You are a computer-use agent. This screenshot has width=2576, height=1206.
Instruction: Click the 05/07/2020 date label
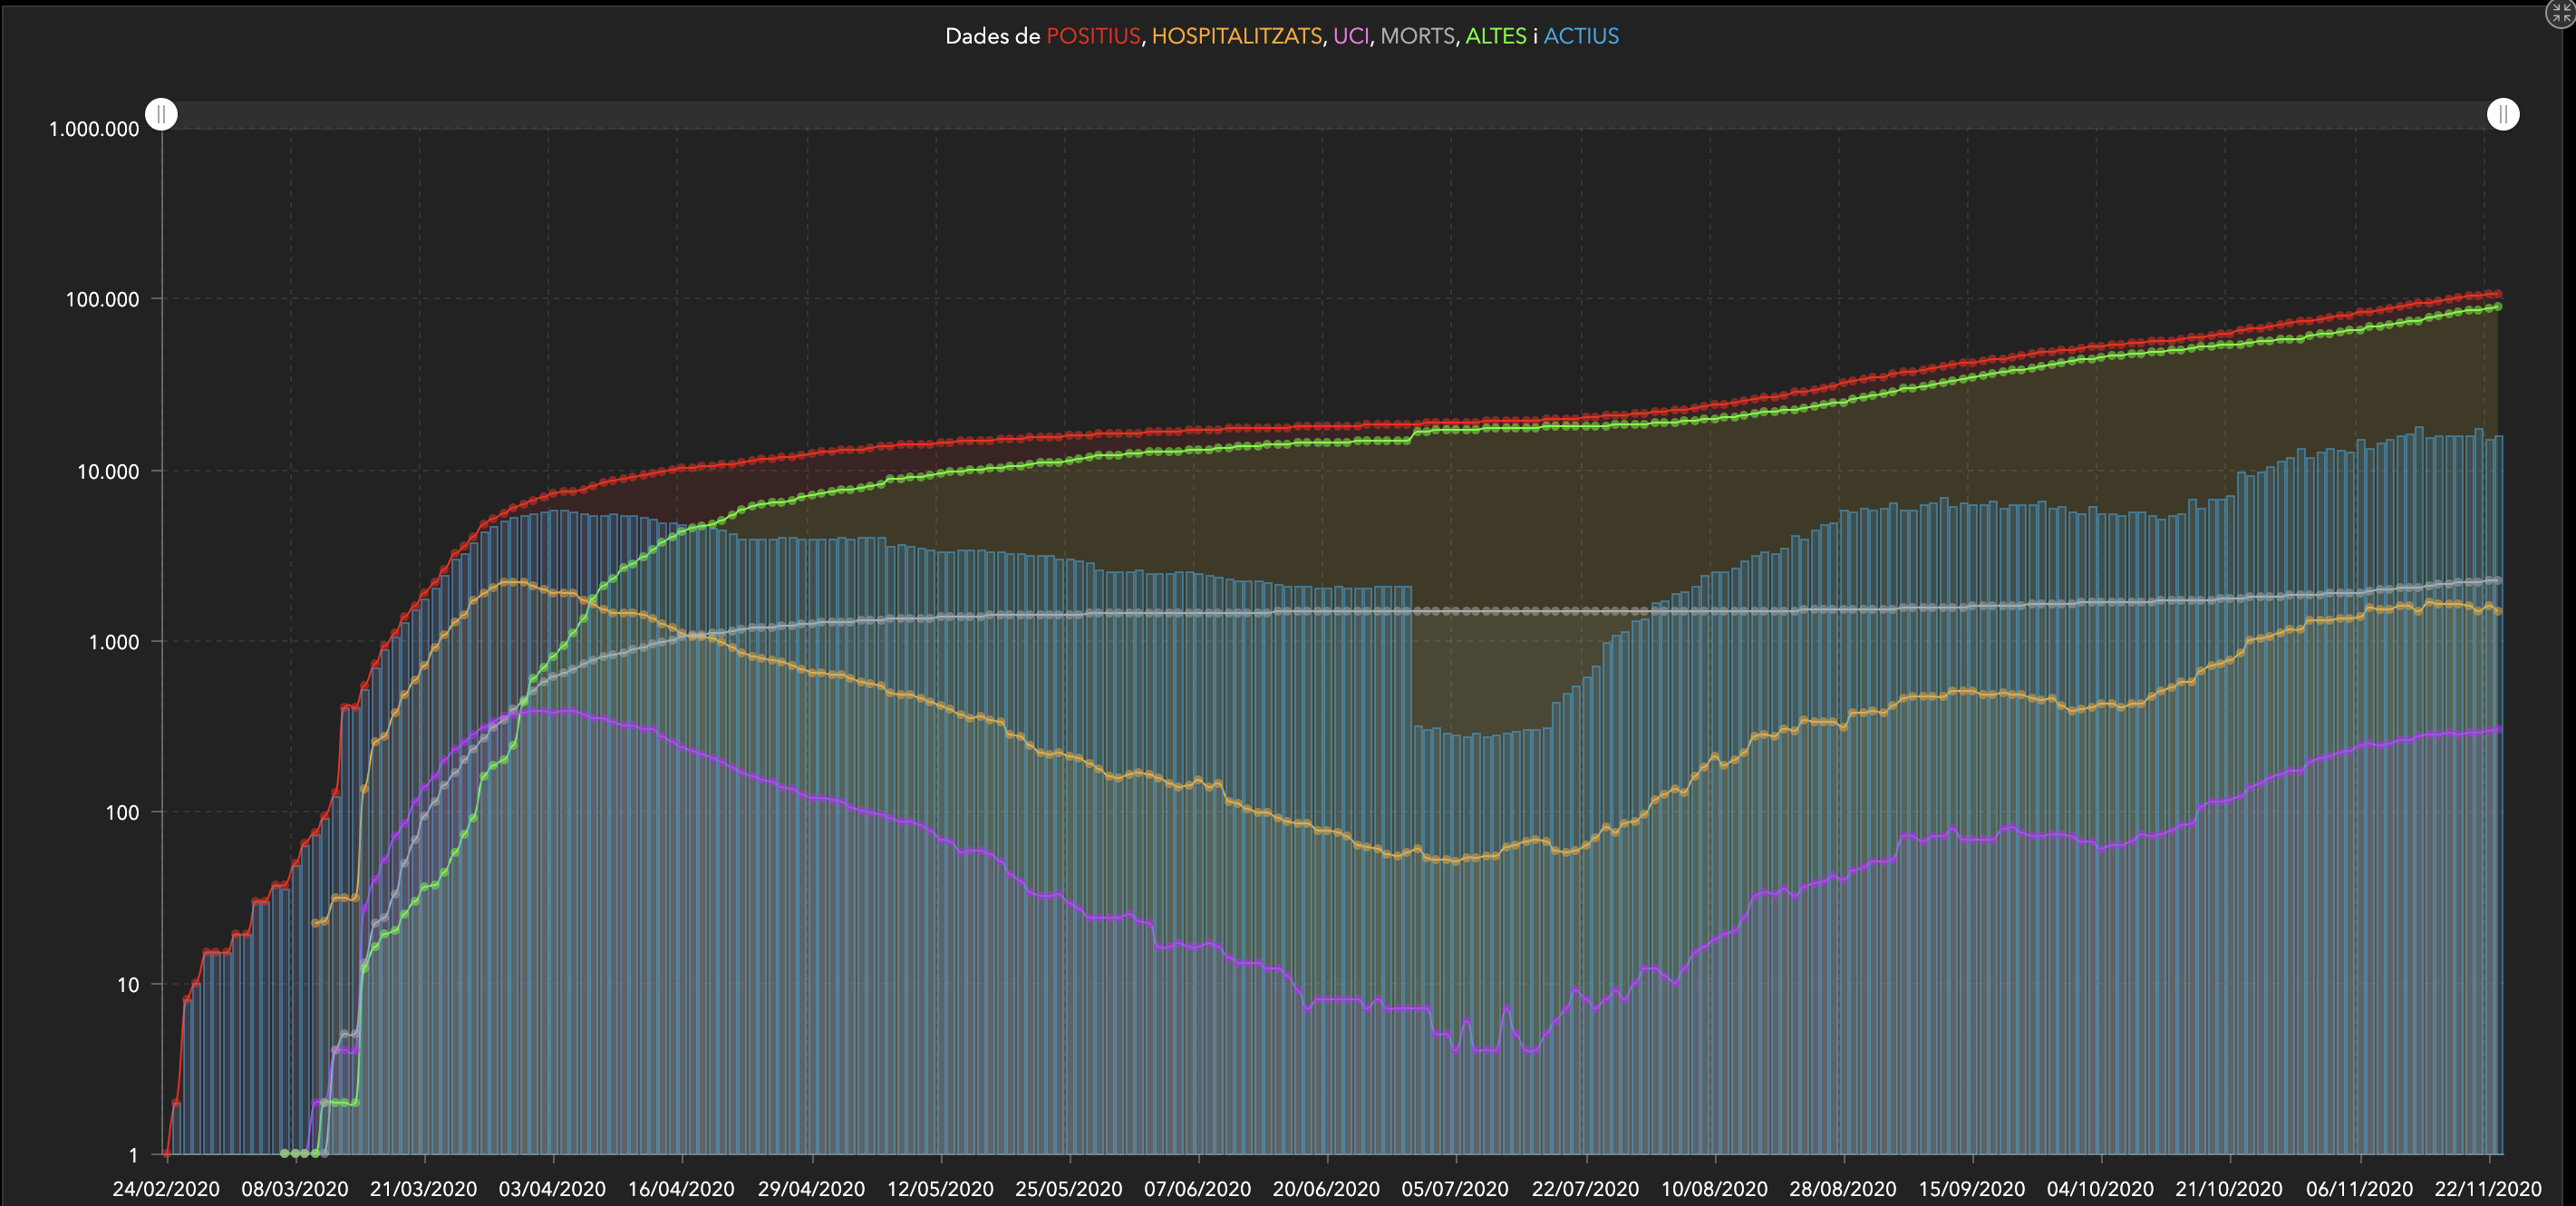click(x=1455, y=1189)
